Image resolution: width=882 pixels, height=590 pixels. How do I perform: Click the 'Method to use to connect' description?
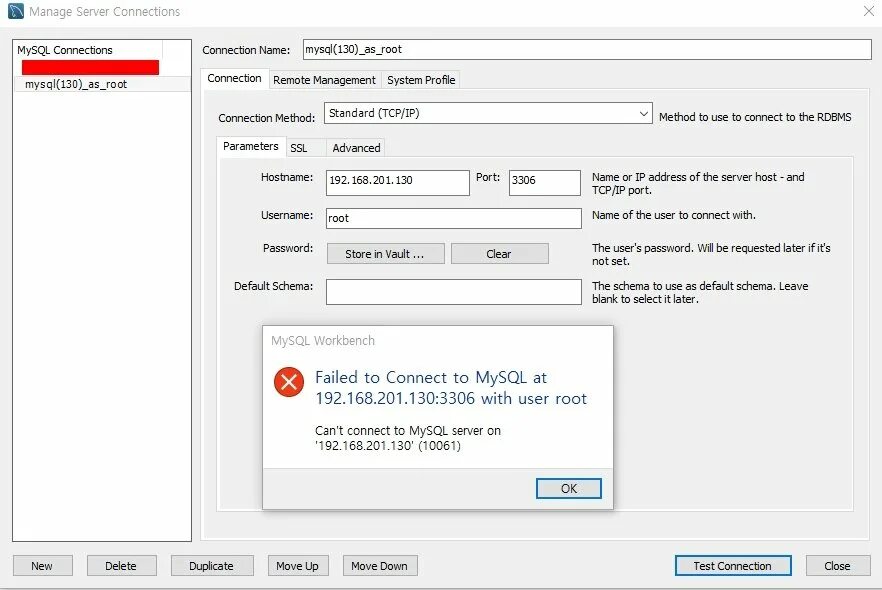pos(755,117)
